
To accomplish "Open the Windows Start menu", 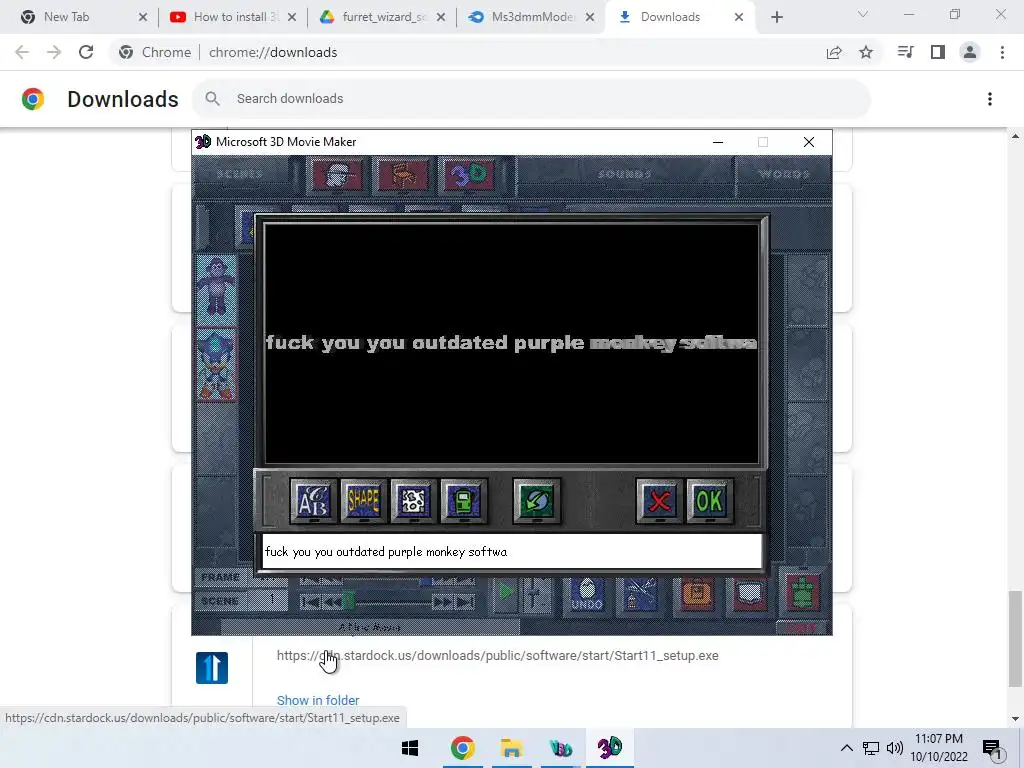I will click(x=410, y=748).
